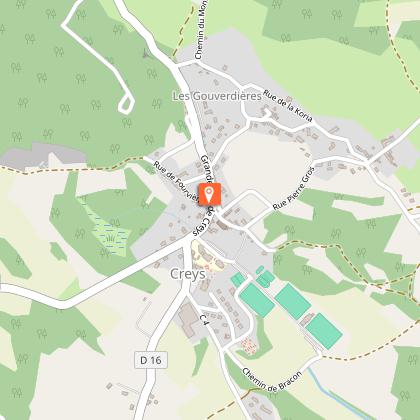Click the grey quarry area in forest
This screenshot has width=420, height=420.
pos(42,155)
